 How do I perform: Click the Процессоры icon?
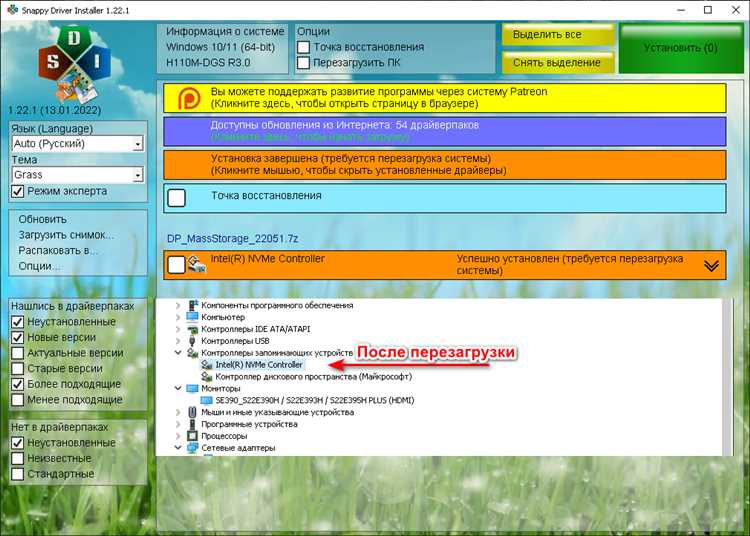(x=192, y=436)
